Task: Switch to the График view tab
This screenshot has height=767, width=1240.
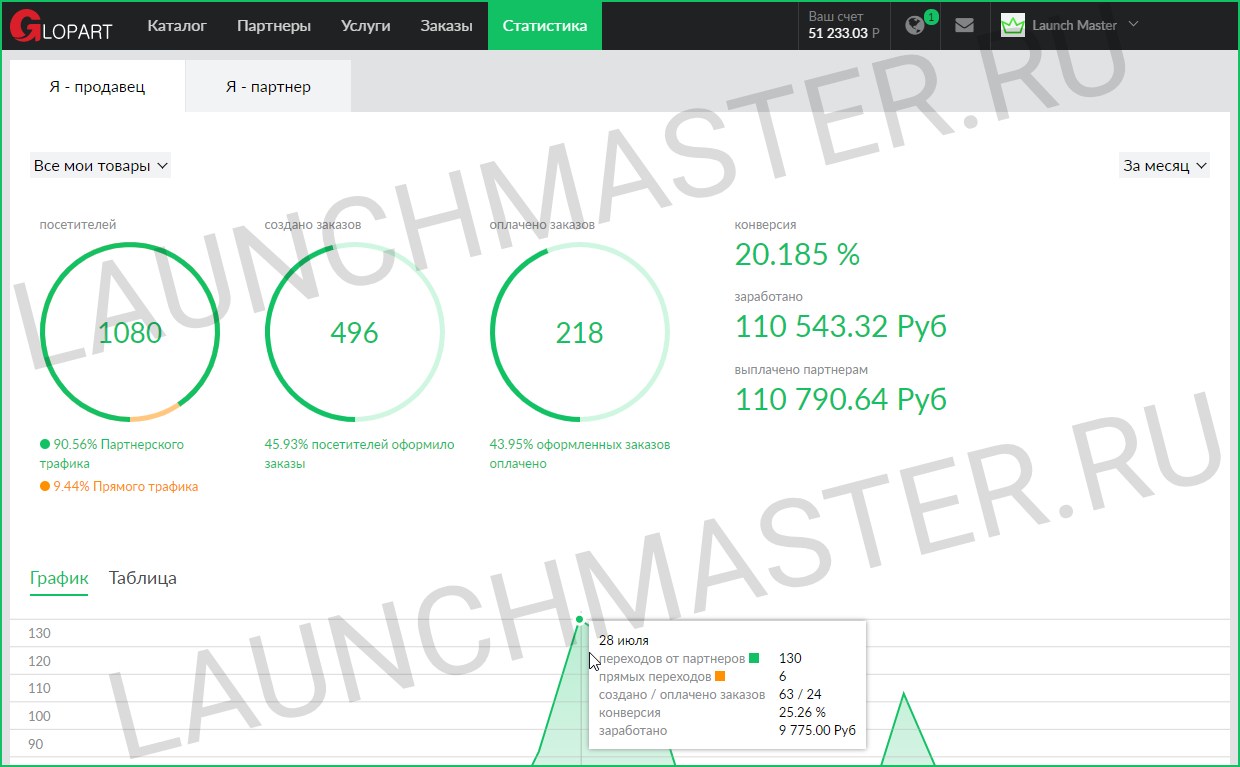Action: click(x=59, y=578)
